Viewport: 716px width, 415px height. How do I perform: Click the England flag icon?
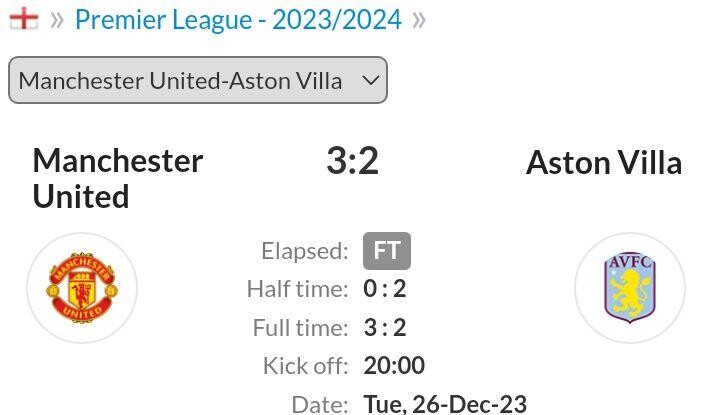[x=24, y=19]
